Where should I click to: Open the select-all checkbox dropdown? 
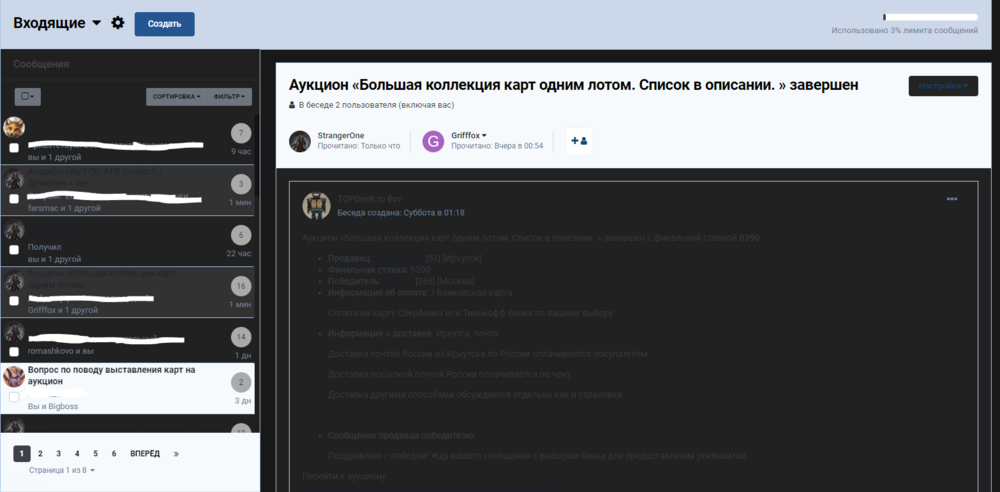[x=27, y=97]
